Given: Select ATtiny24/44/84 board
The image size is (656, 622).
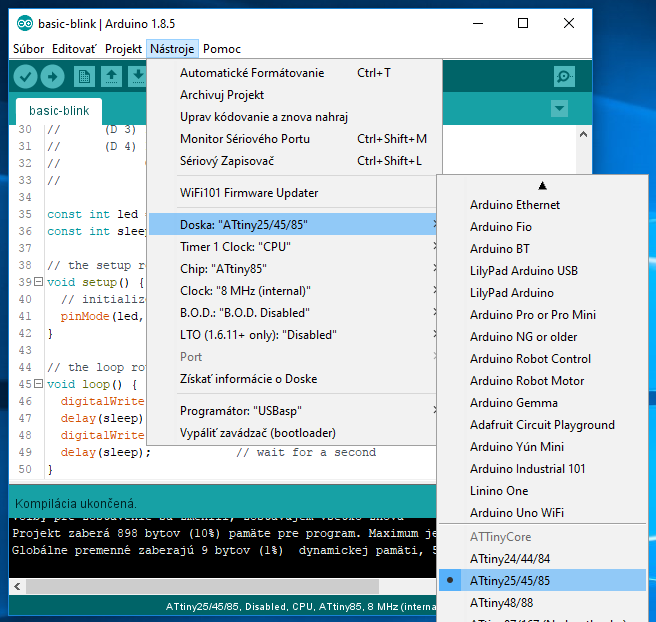Looking at the screenshot, I should [x=542, y=559].
